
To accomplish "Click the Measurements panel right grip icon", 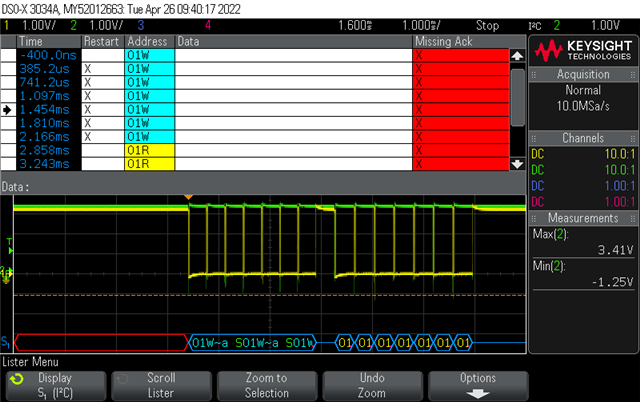I will point(632,218).
